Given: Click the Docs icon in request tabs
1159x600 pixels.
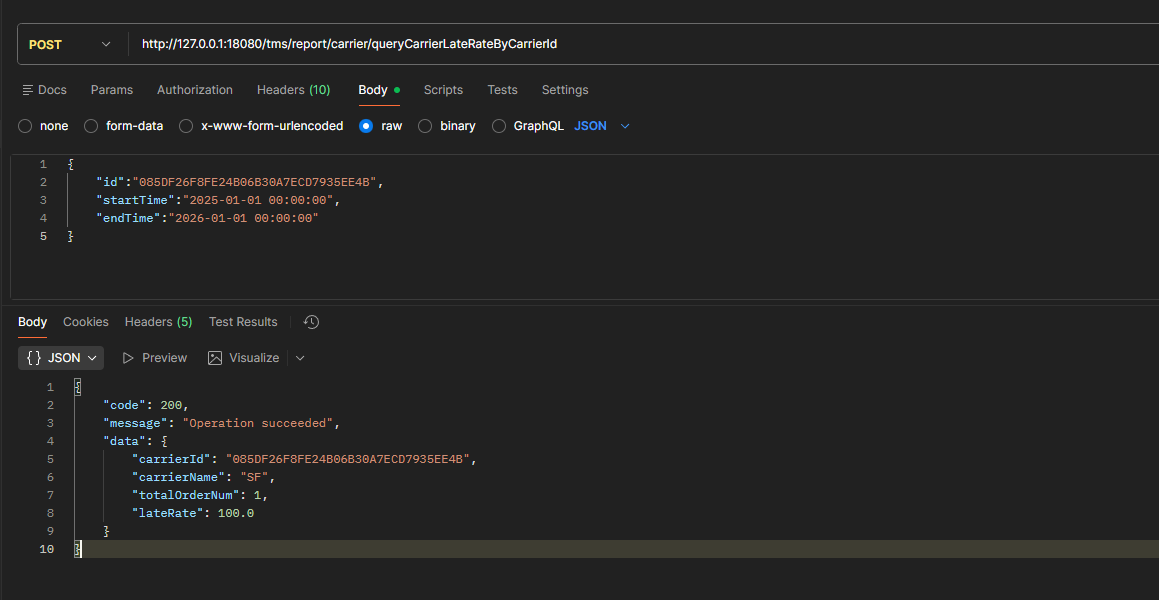Looking at the screenshot, I should (28, 90).
